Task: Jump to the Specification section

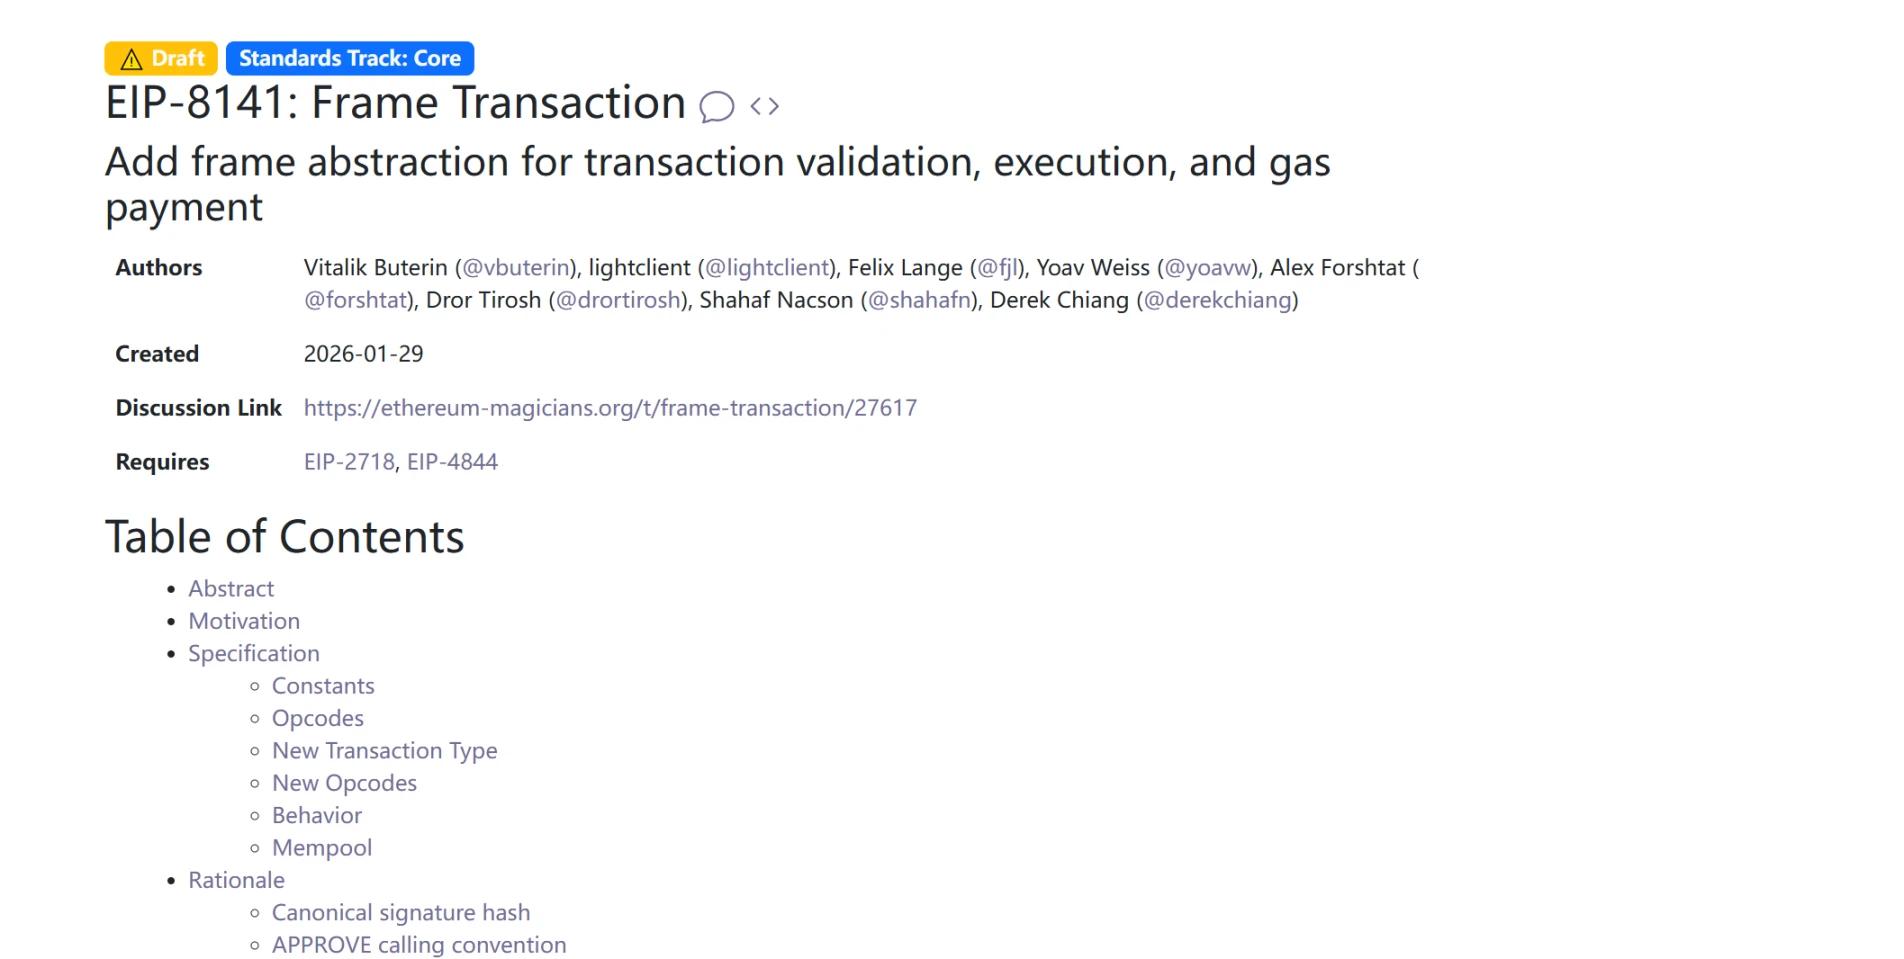Action: 254,654
